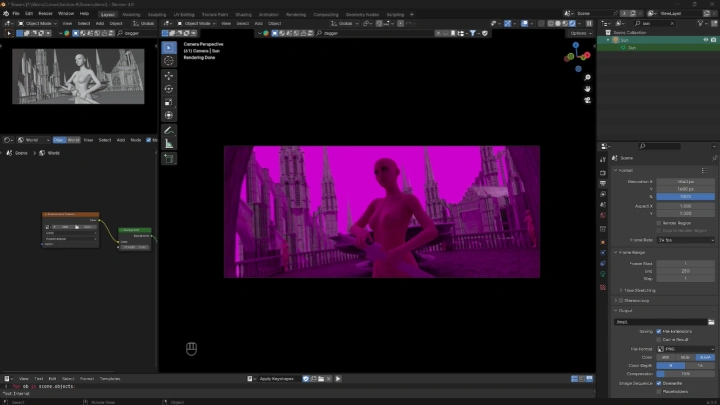Screen dimensions: 720x405
Task: Select color depth 8 button
Action: [x=670, y=366]
